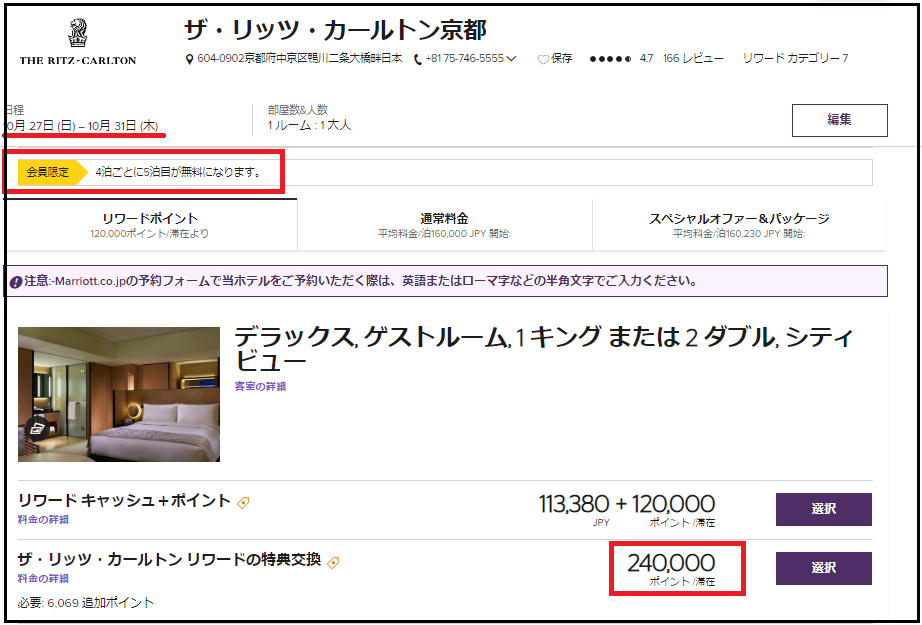This screenshot has width=922, height=625.
Task: Click the リワード カテゴリー 7 text
Action: click(795, 59)
